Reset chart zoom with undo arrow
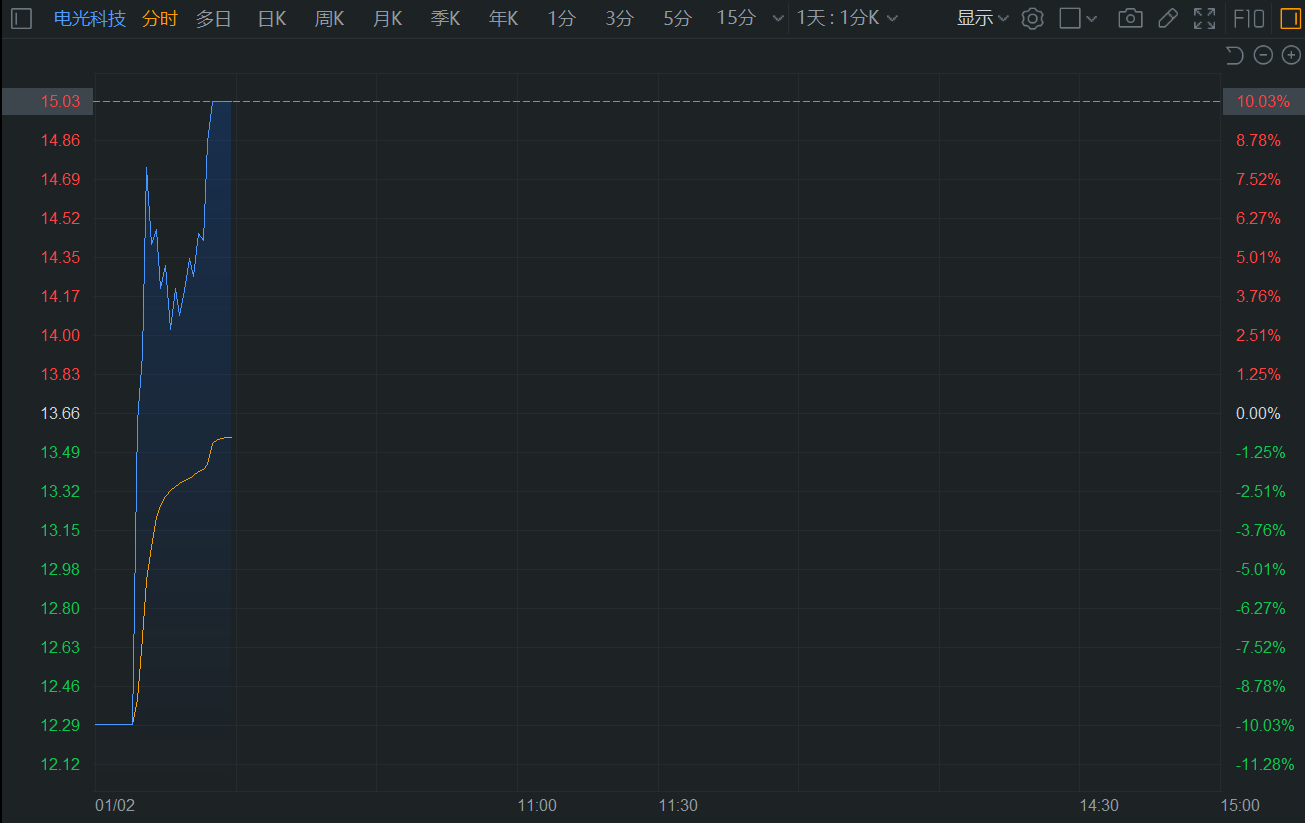This screenshot has width=1305, height=823. [x=1235, y=56]
